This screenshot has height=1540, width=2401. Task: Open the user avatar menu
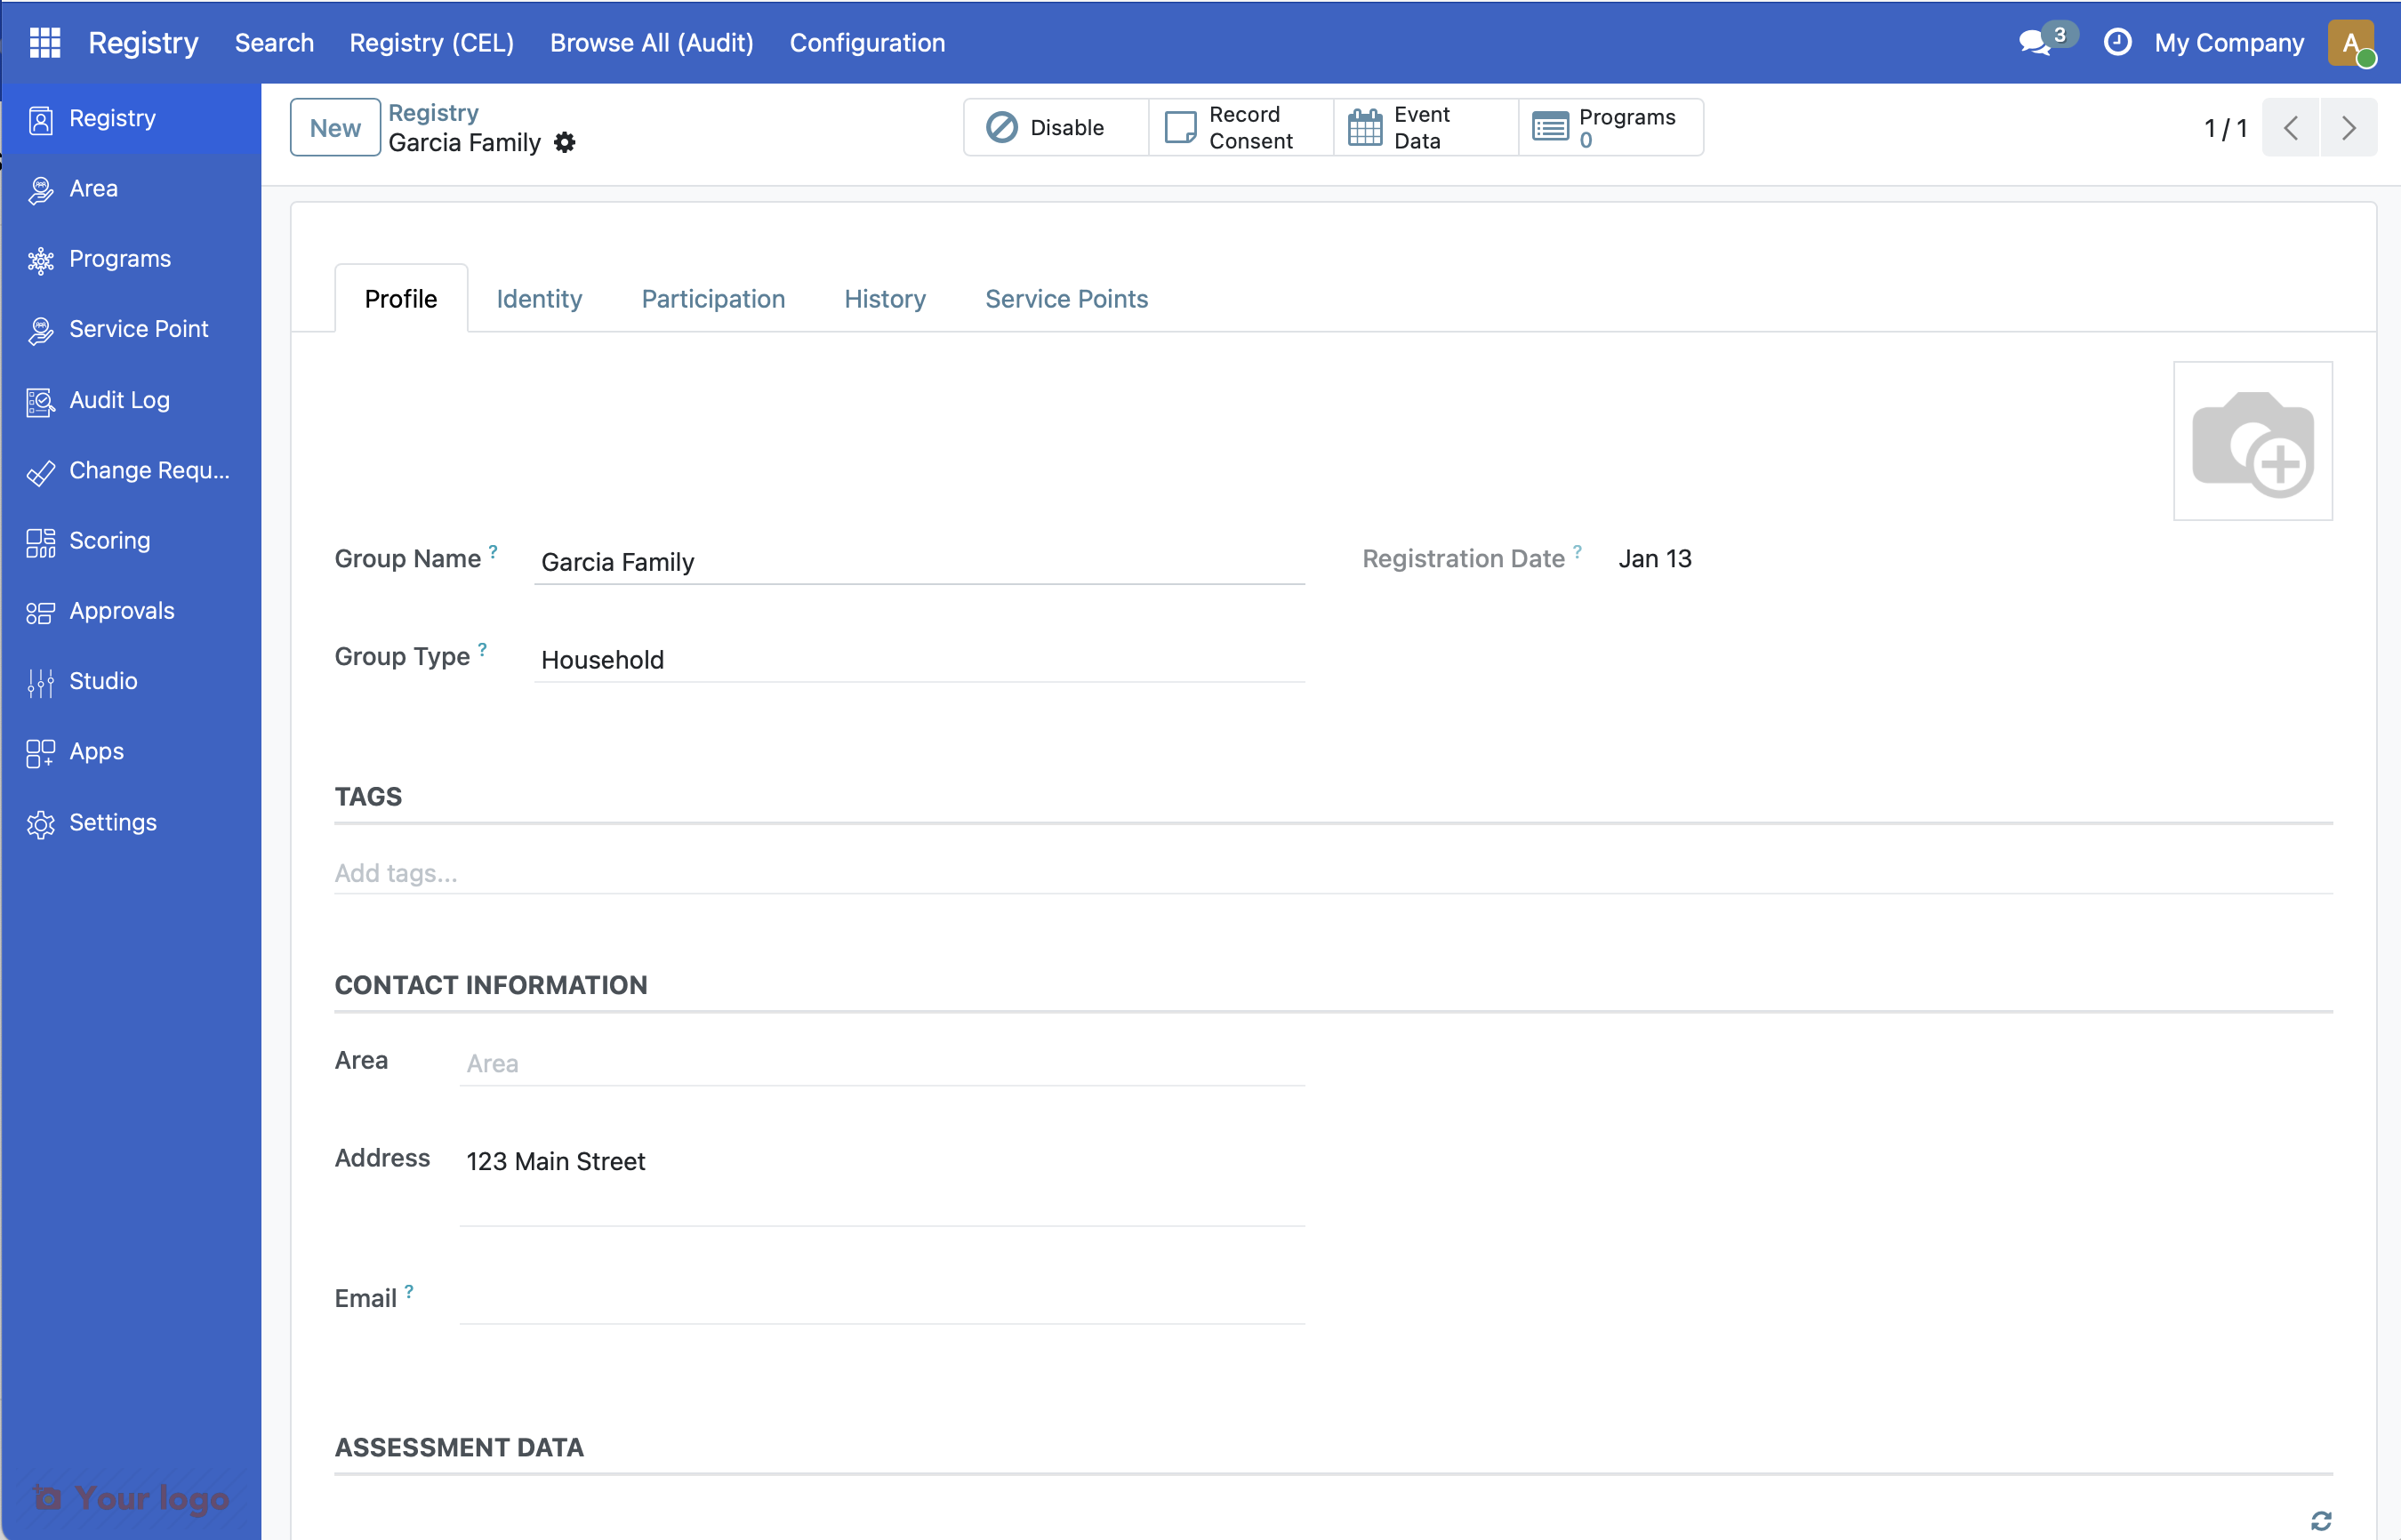click(x=2352, y=43)
